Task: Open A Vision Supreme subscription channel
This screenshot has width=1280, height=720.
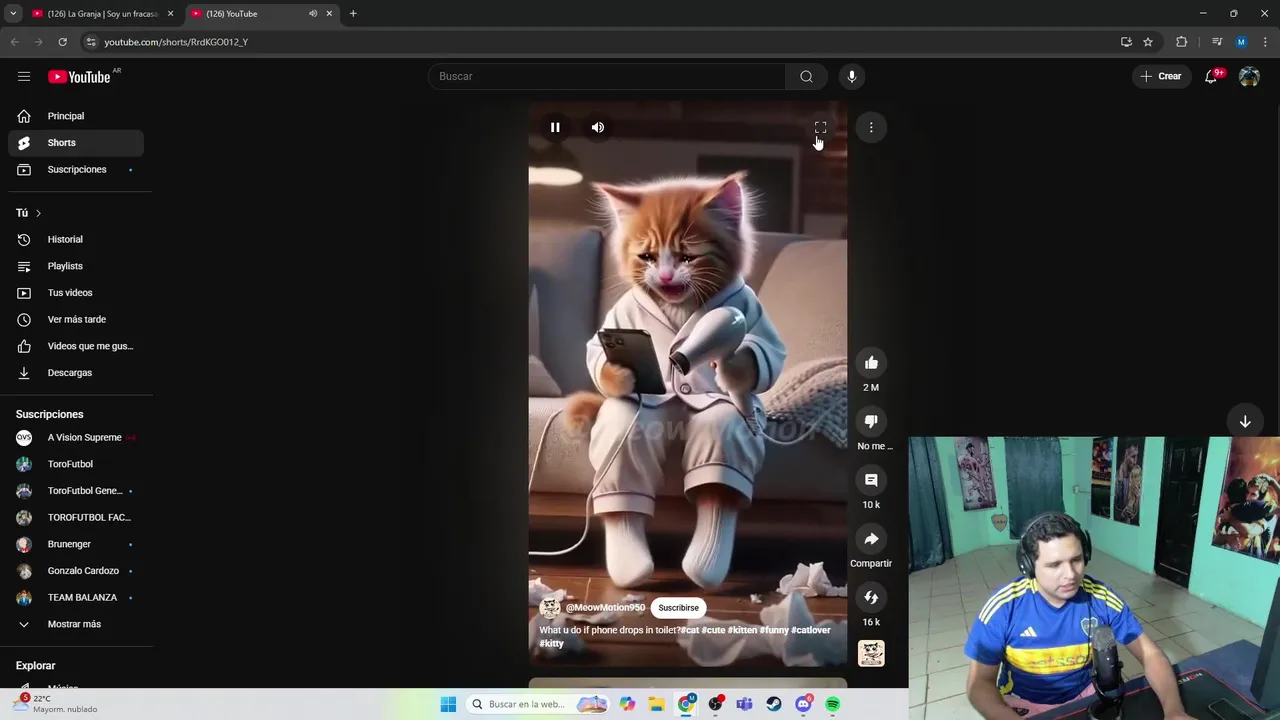Action: tap(76, 437)
